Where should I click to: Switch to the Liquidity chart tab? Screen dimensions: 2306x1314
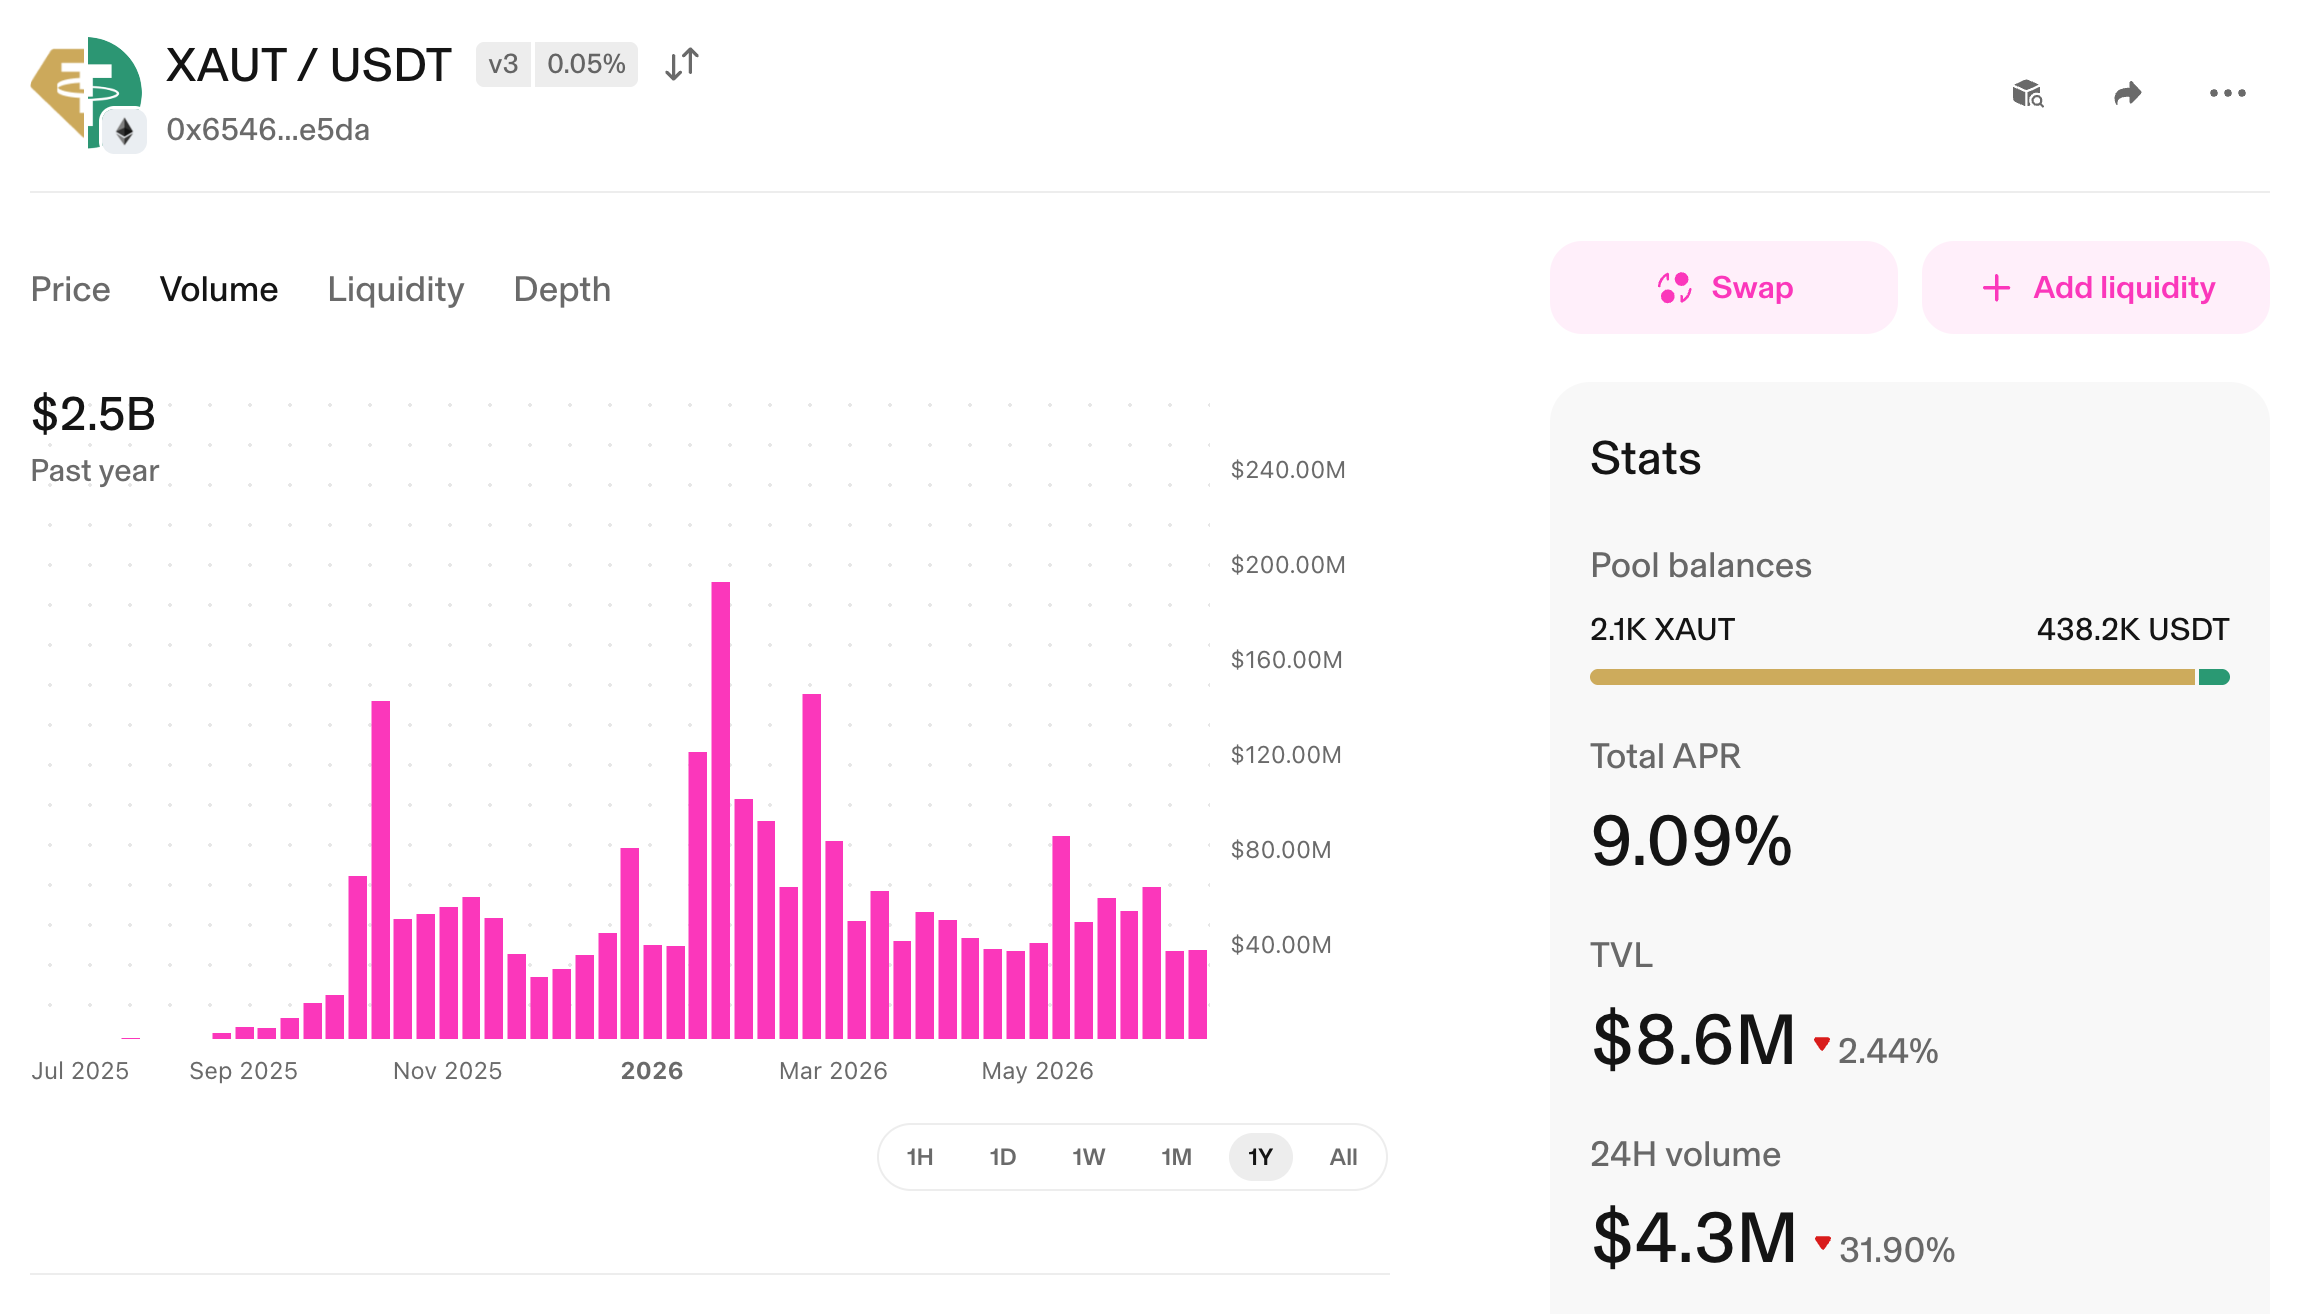coord(396,289)
